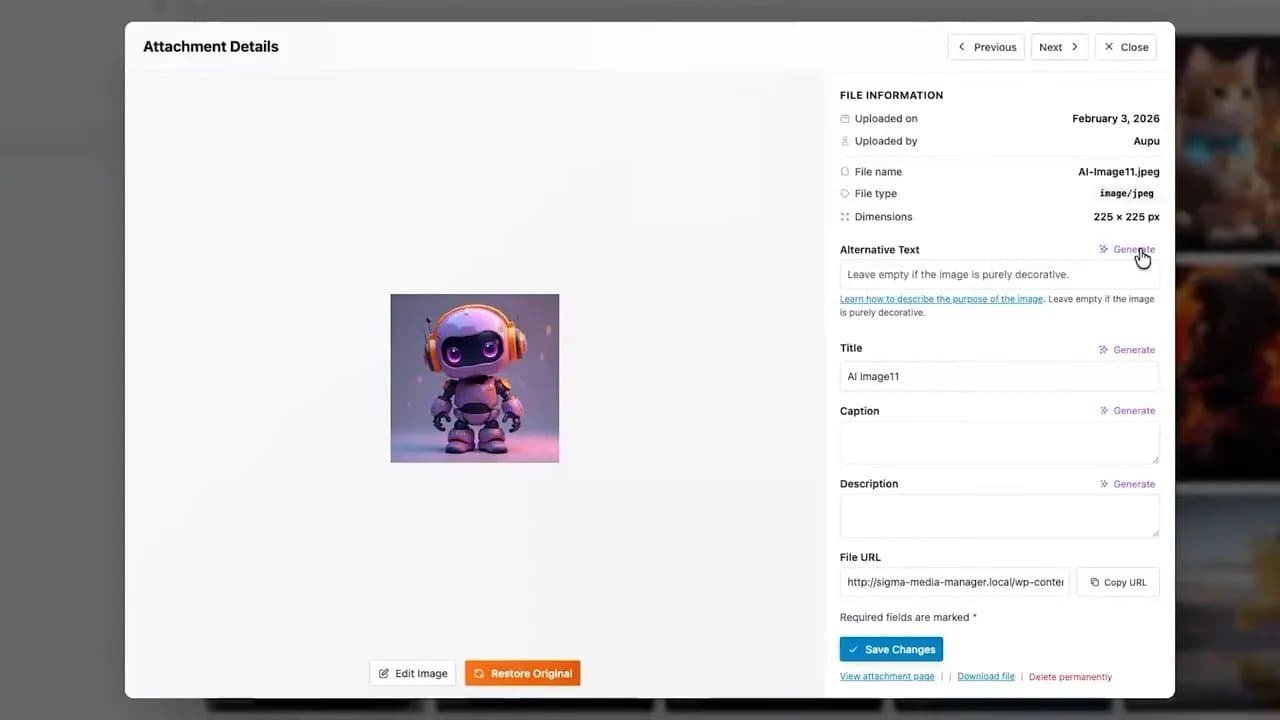Trigger AI Generate icon next to Description
The height and width of the screenshot is (720, 1280).
pyautogui.click(x=1104, y=484)
